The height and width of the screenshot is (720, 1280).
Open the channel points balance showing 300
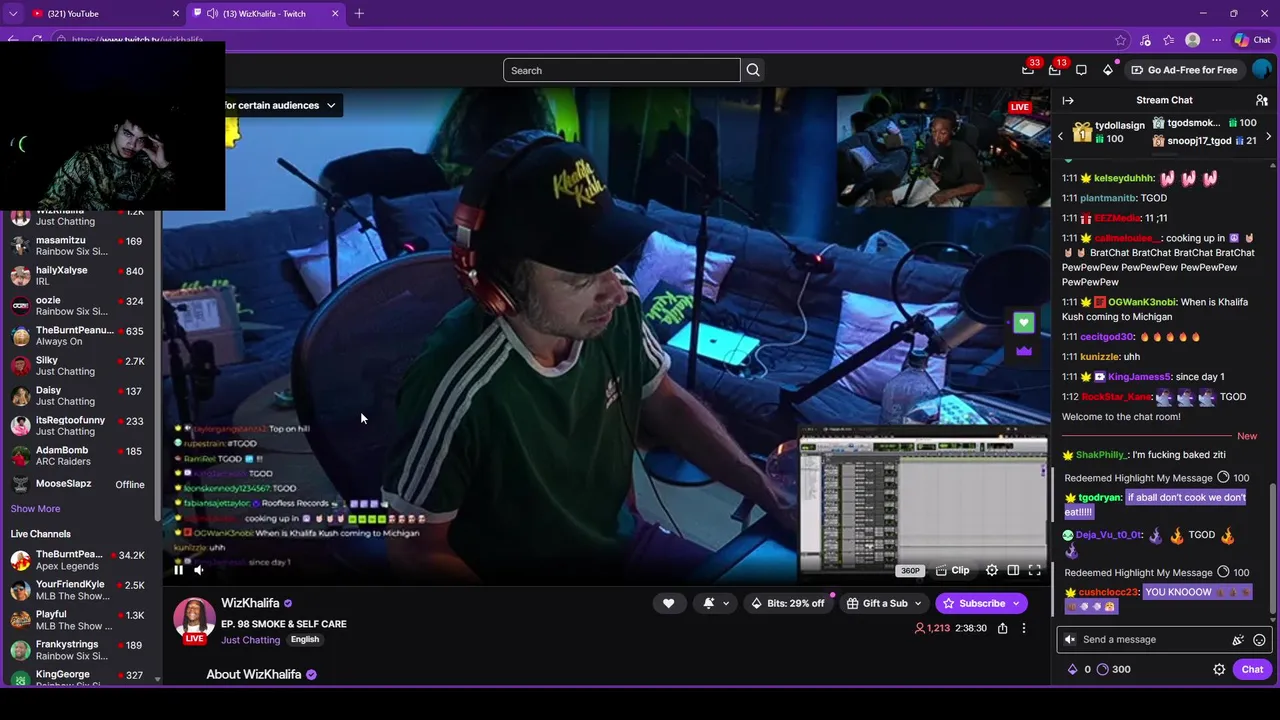pyautogui.click(x=1113, y=670)
